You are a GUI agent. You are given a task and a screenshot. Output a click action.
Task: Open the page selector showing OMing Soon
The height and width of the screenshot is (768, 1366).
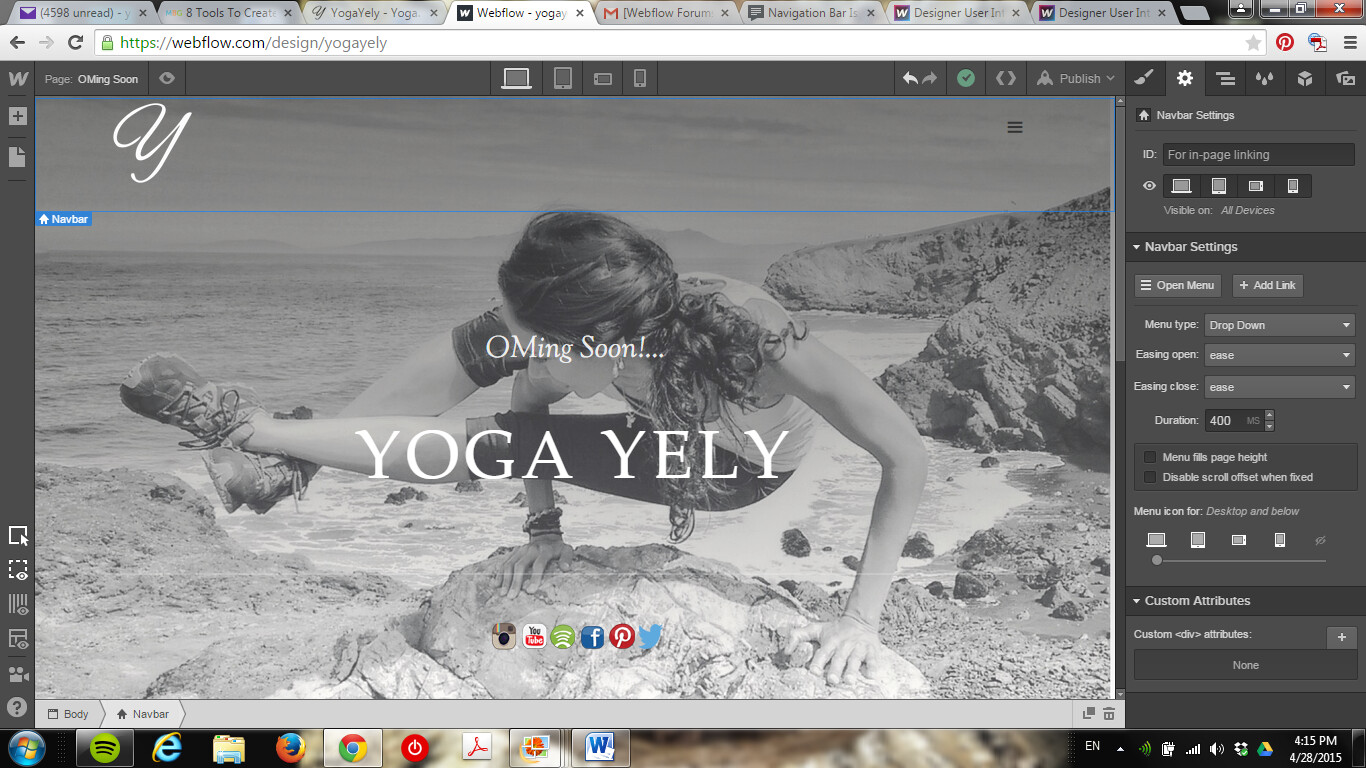click(92, 79)
